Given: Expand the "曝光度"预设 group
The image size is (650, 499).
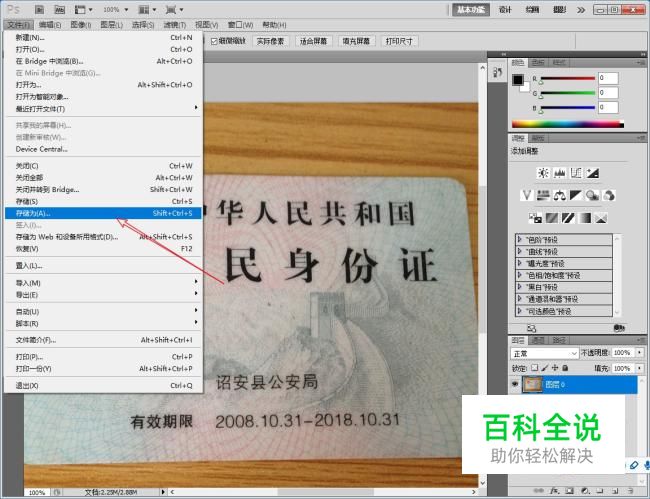Looking at the screenshot, I should (519, 263).
